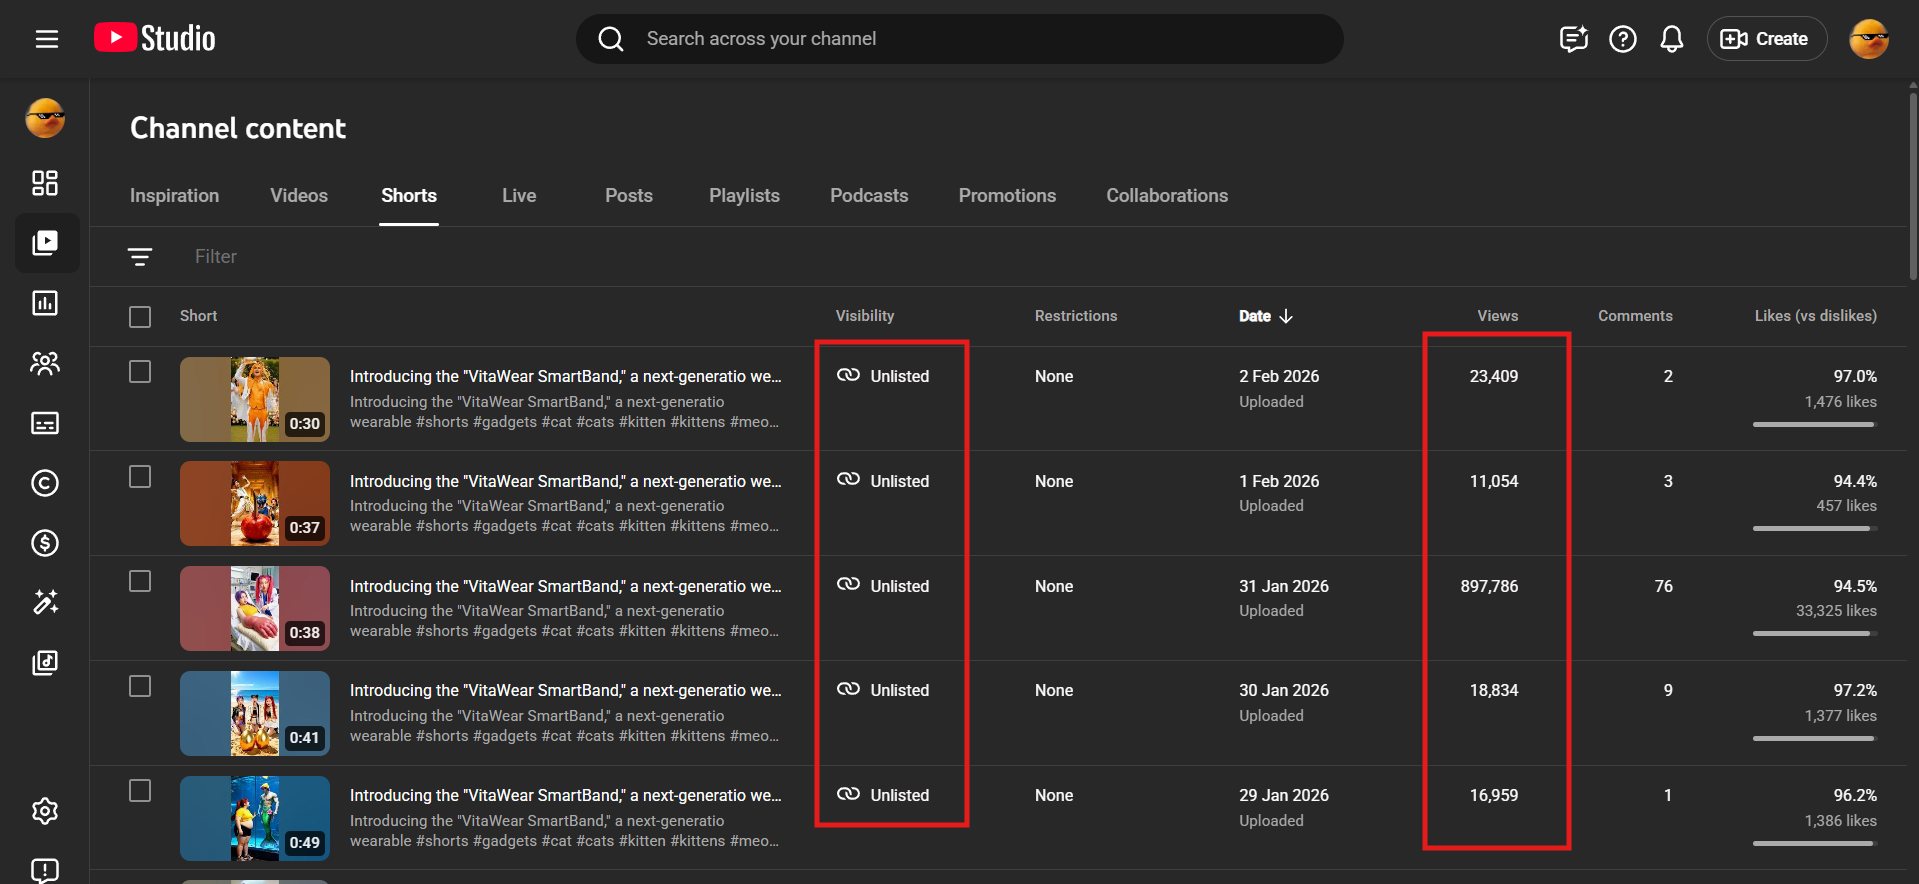Image resolution: width=1919 pixels, height=884 pixels.
Task: Switch to the Playlists tab
Action: (744, 196)
